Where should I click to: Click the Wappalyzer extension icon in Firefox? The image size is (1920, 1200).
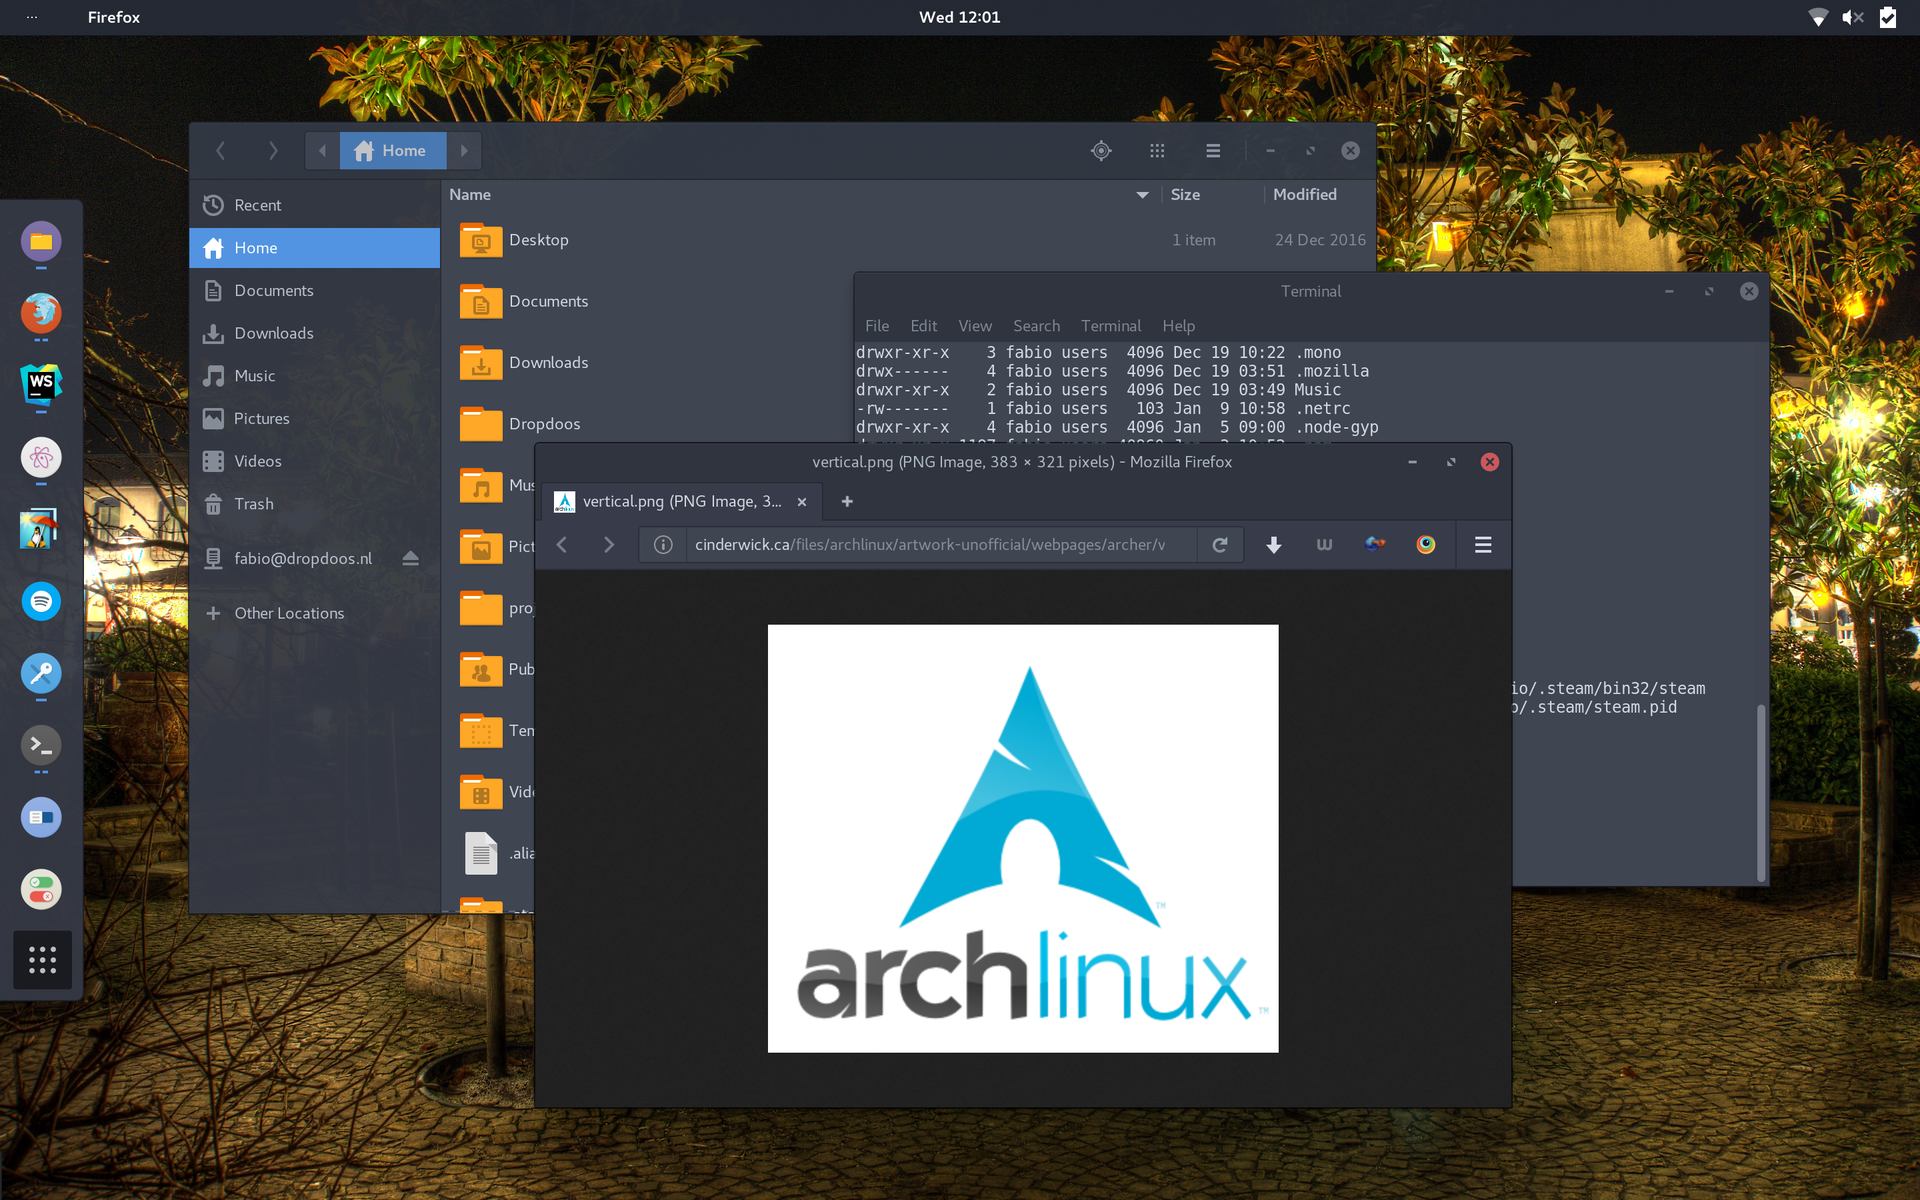[x=1324, y=545]
